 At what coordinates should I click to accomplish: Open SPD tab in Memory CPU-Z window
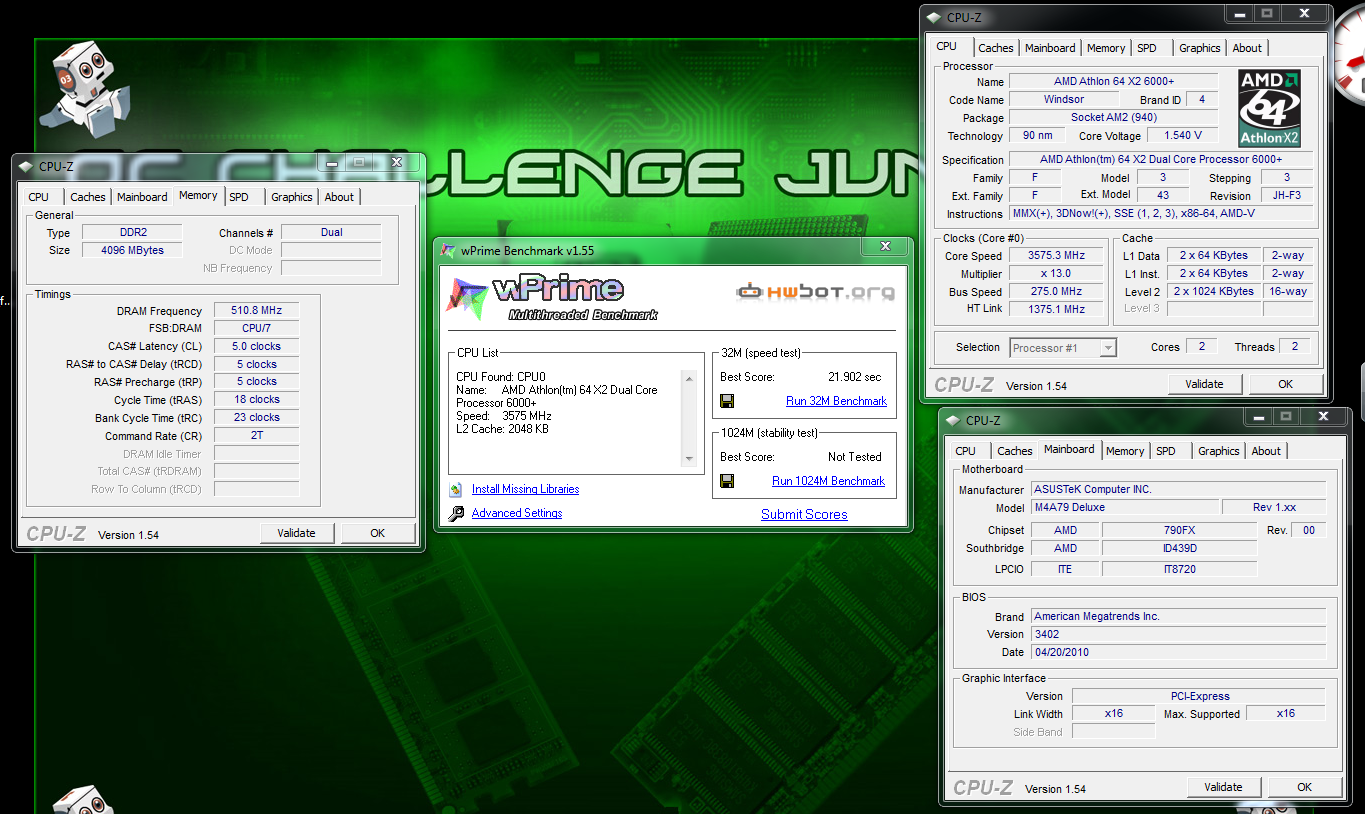click(239, 197)
